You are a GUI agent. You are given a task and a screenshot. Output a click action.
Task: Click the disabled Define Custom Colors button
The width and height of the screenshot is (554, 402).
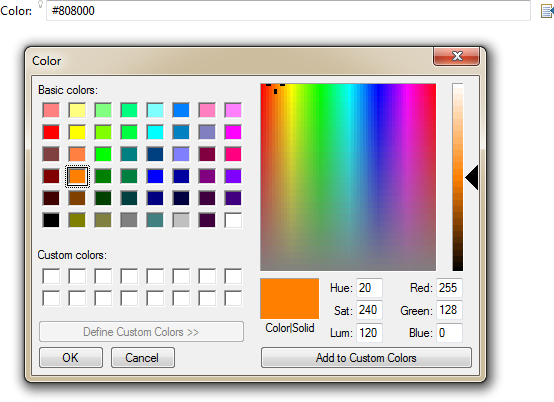point(141,332)
